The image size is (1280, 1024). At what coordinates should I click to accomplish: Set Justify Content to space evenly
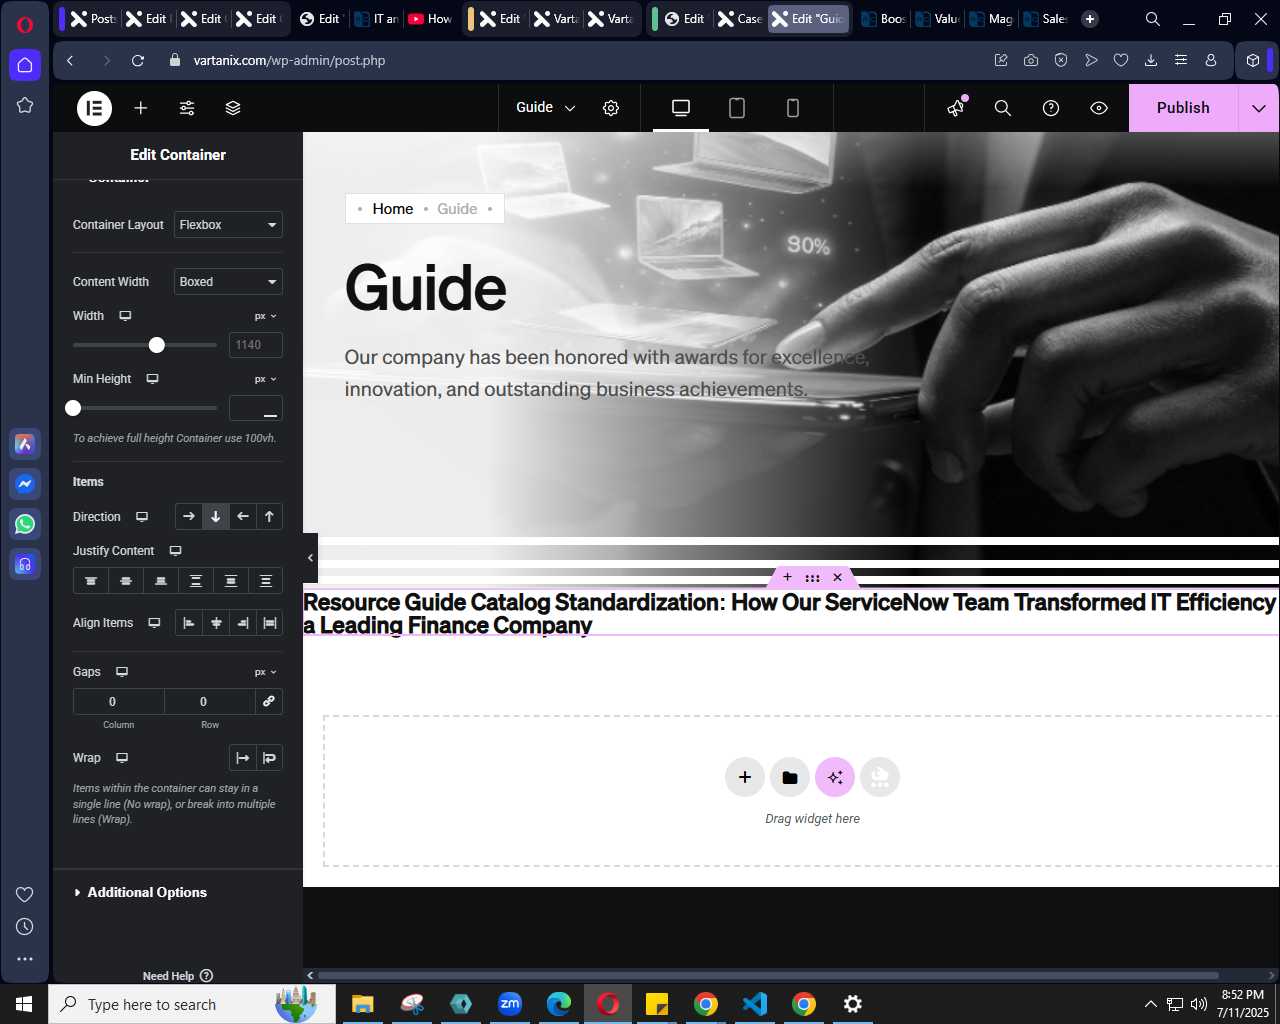[266, 581]
